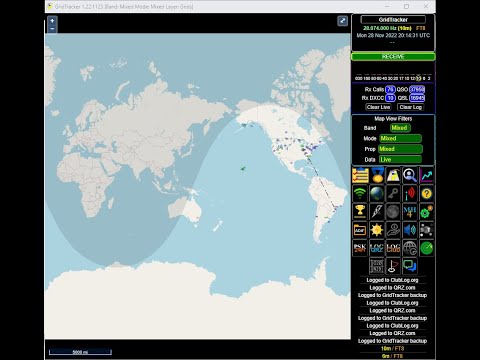This screenshot has width=480, height=360.
Task: Click the Clear Log button
Action: coord(411,107)
